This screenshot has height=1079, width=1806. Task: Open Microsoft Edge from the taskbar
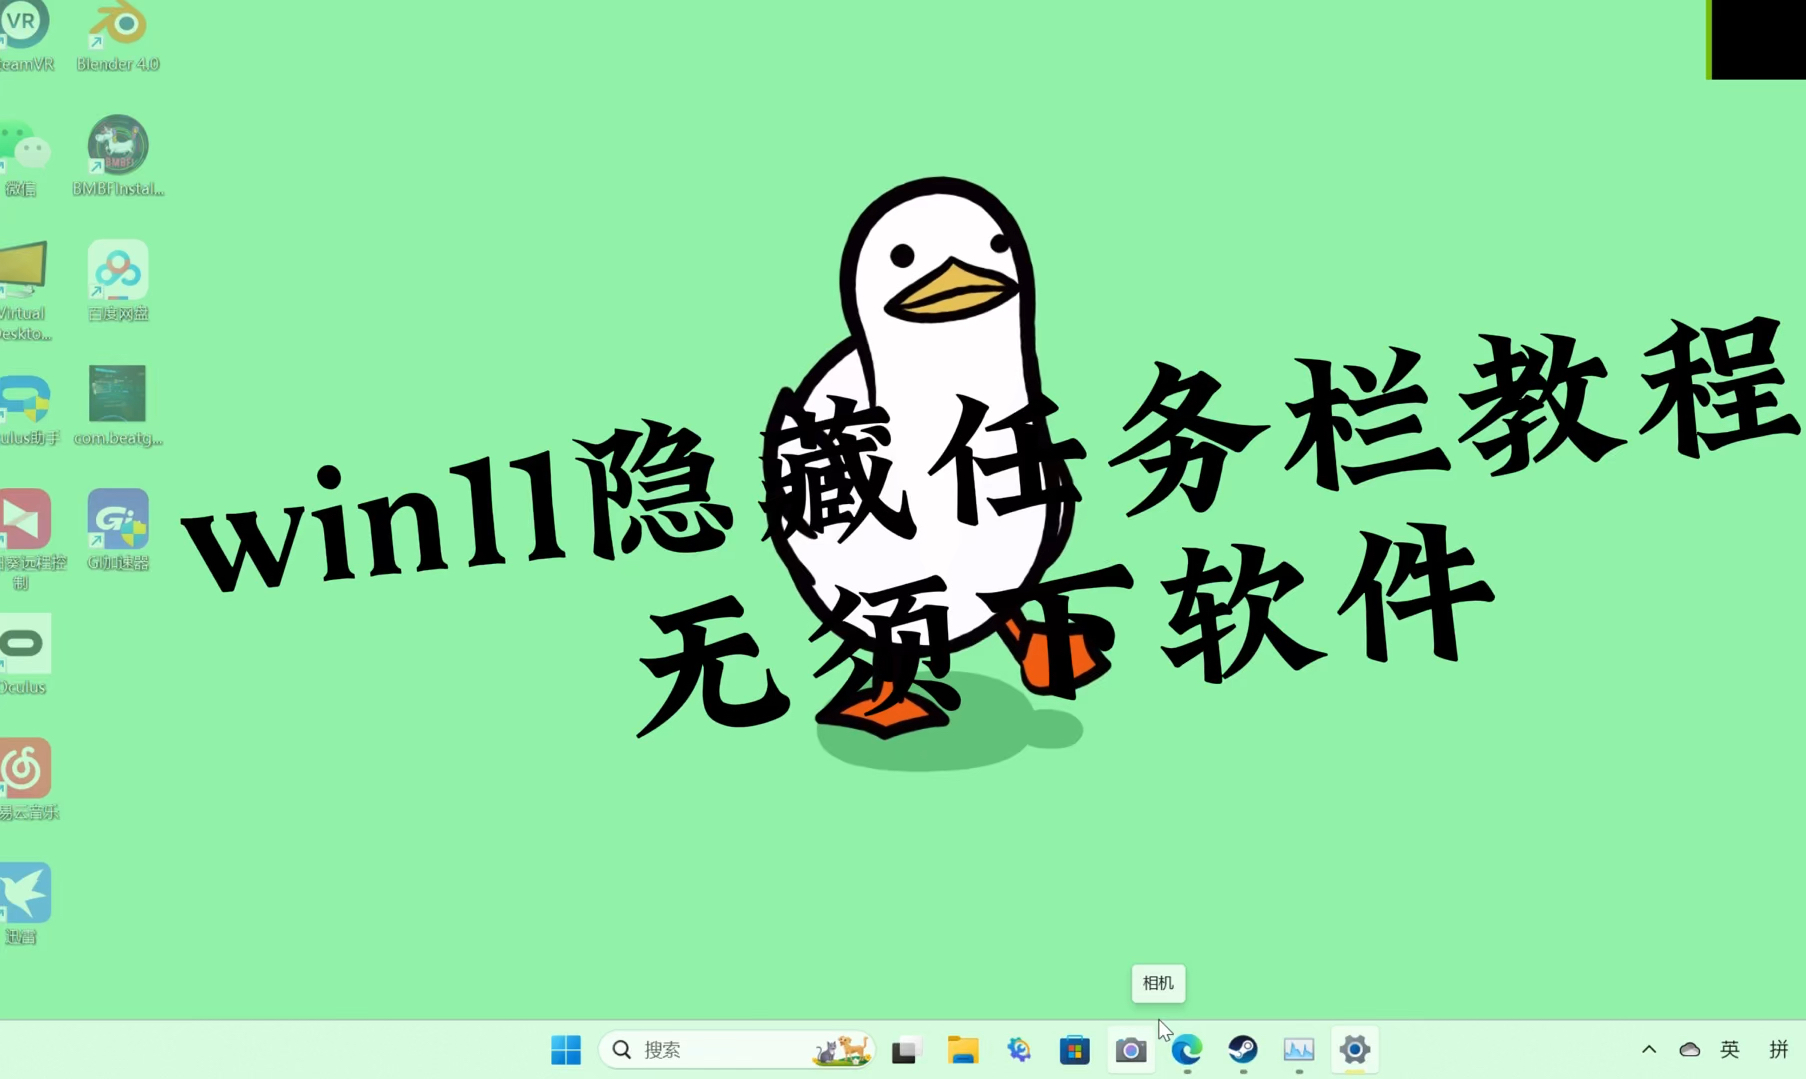tap(1186, 1050)
